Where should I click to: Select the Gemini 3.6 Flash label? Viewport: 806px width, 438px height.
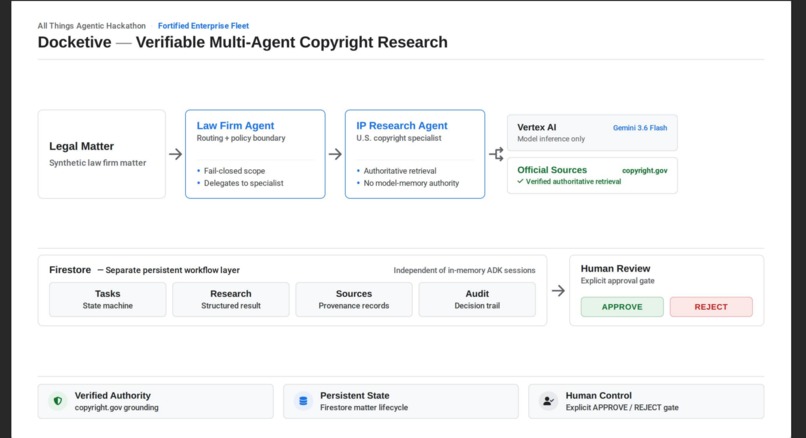coord(640,128)
